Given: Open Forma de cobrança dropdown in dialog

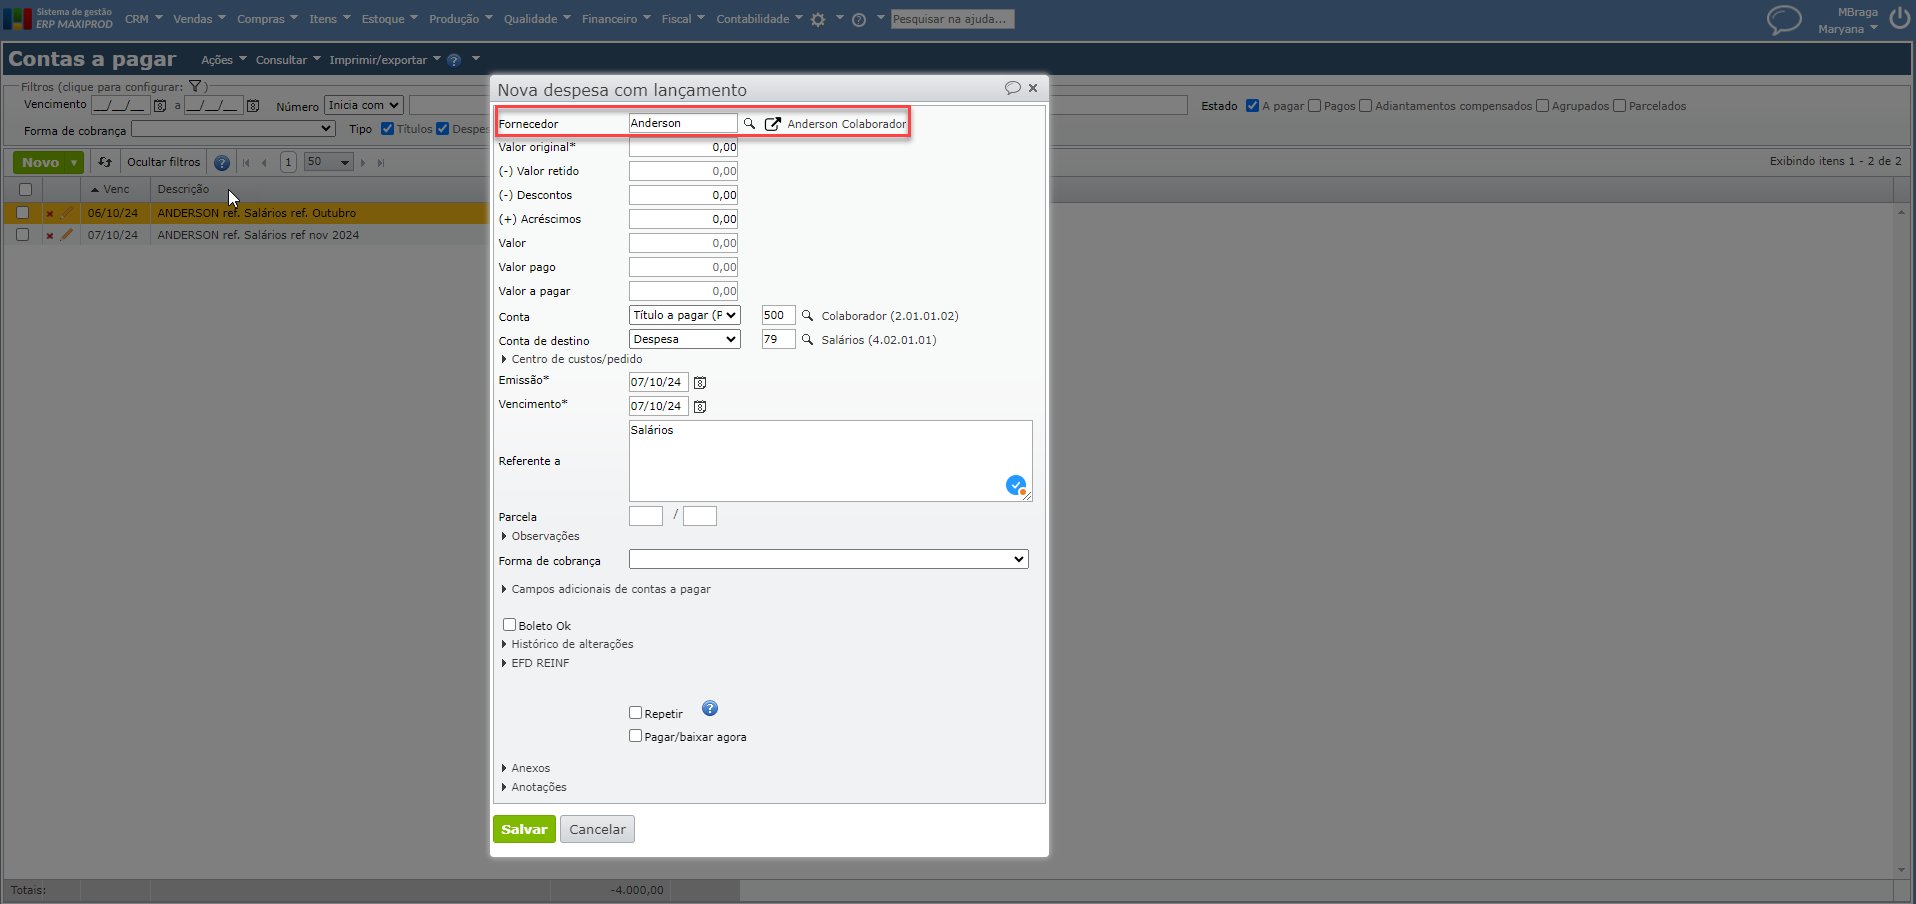Looking at the screenshot, I should (829, 559).
